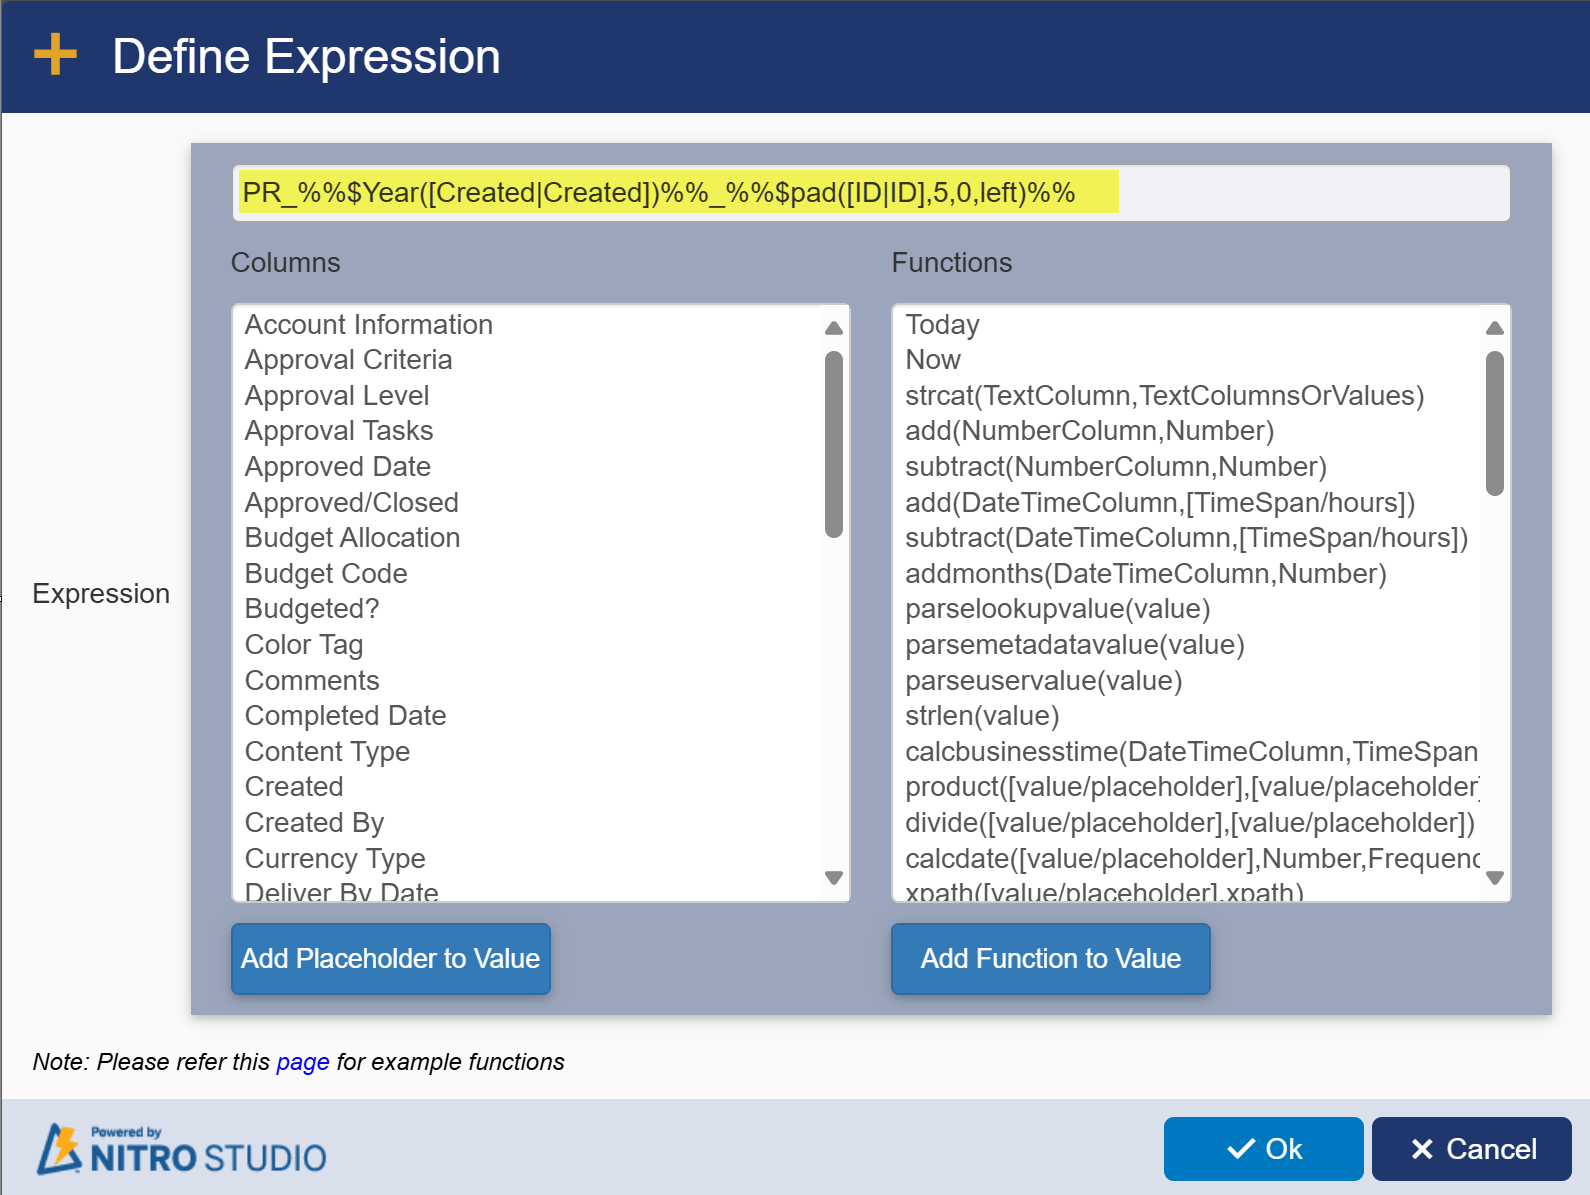Viewport: 1590px width, 1195px height.
Task: Select calcdate function in list
Action: (x=1192, y=859)
